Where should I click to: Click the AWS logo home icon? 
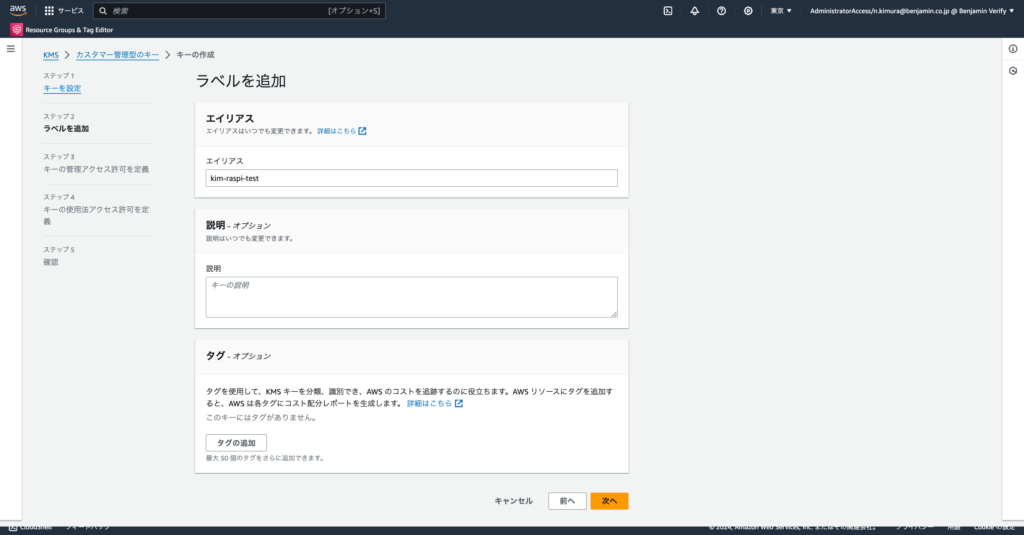18,10
